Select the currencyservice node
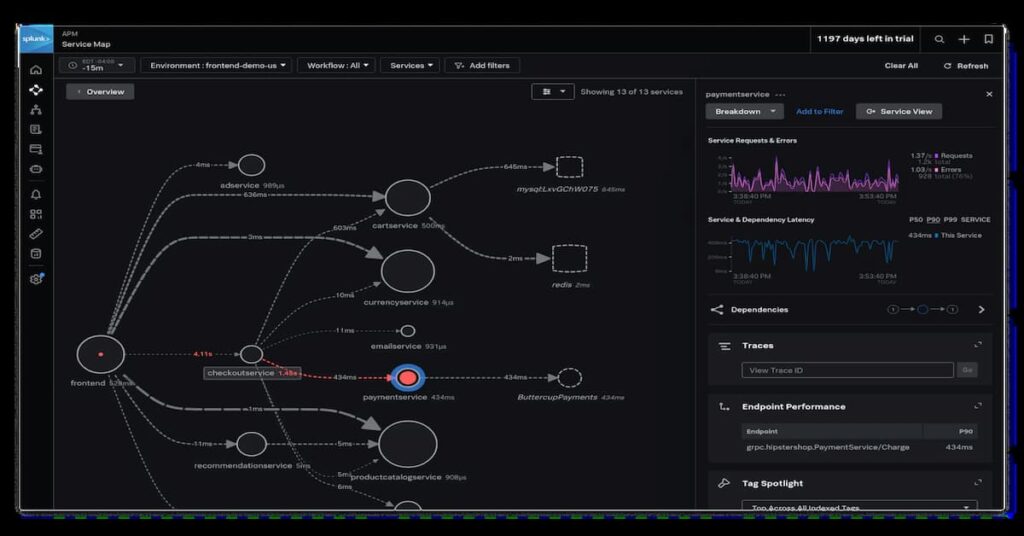This screenshot has height=536, width=1024. click(408, 271)
